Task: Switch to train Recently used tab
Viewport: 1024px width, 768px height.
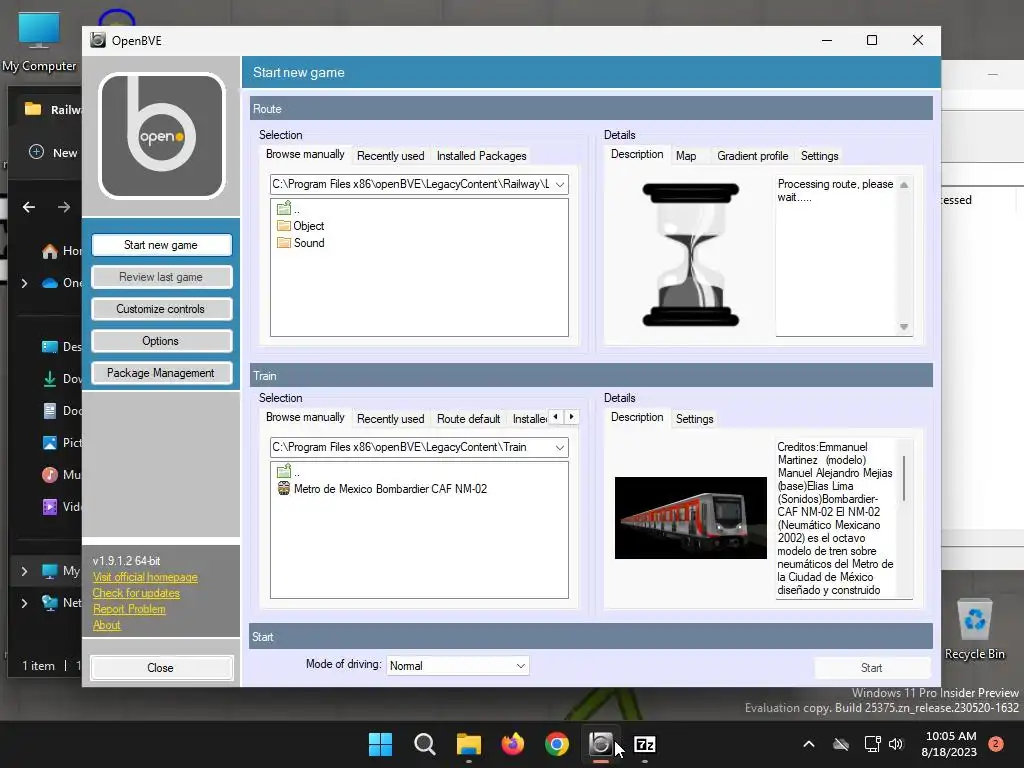Action: point(391,419)
